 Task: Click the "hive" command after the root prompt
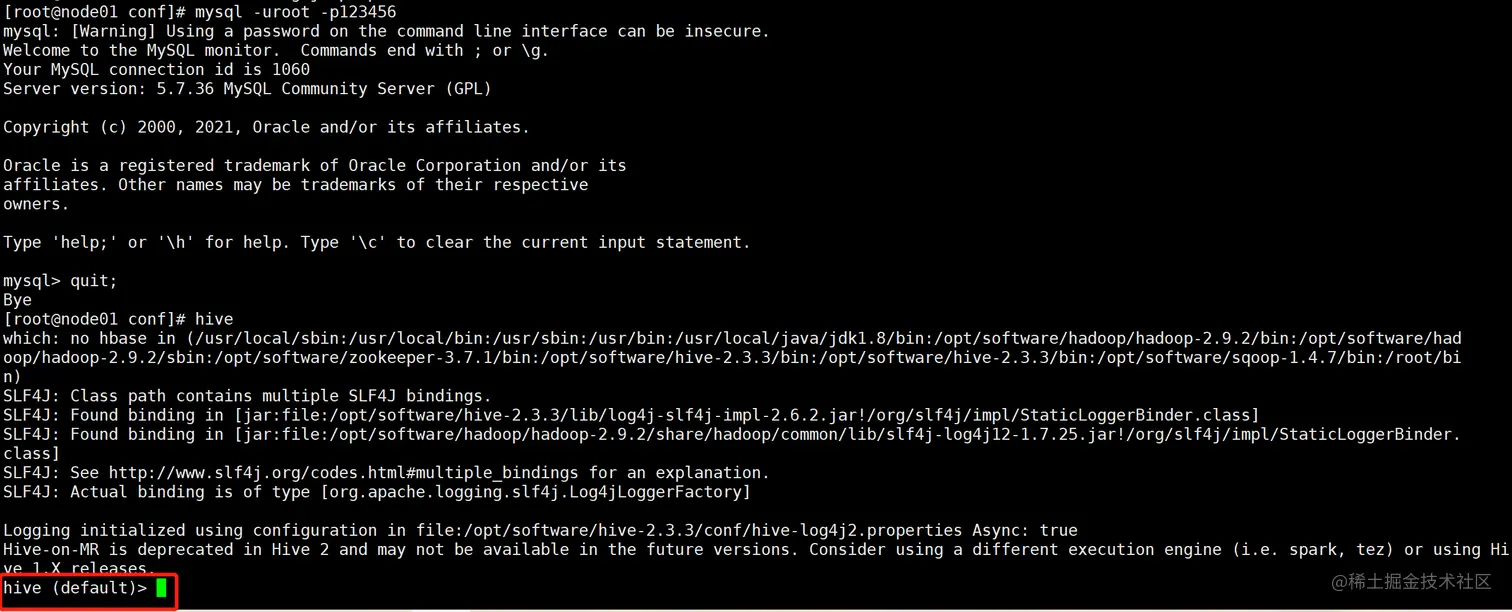[214, 319]
